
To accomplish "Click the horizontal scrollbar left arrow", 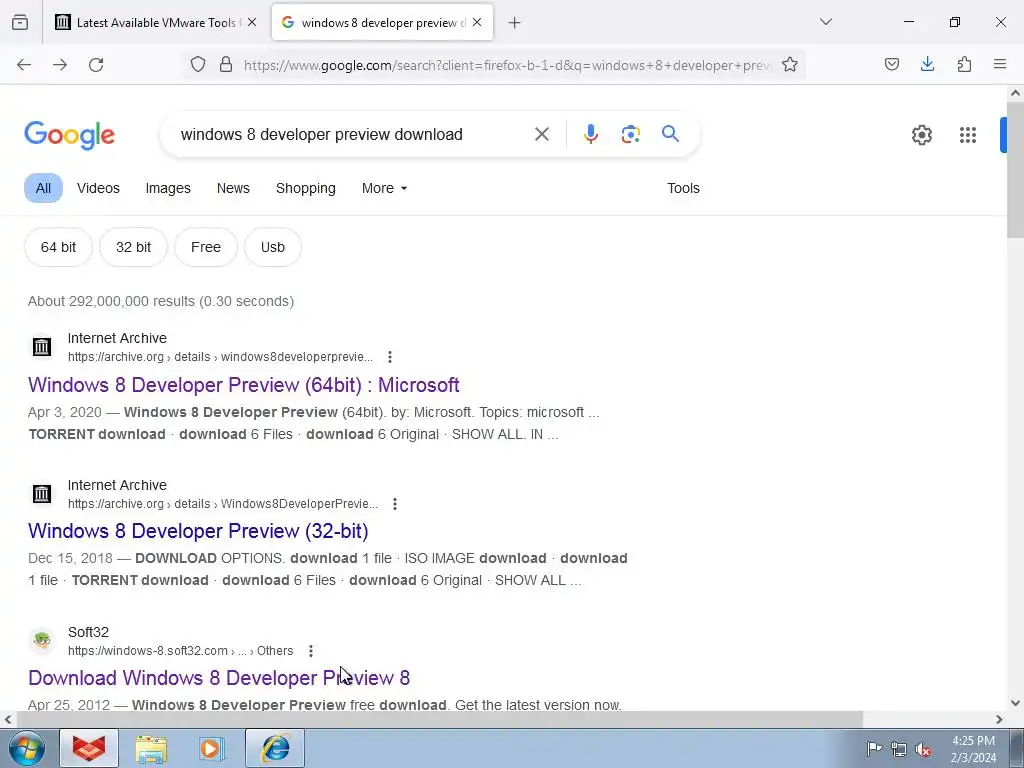I will [8, 720].
